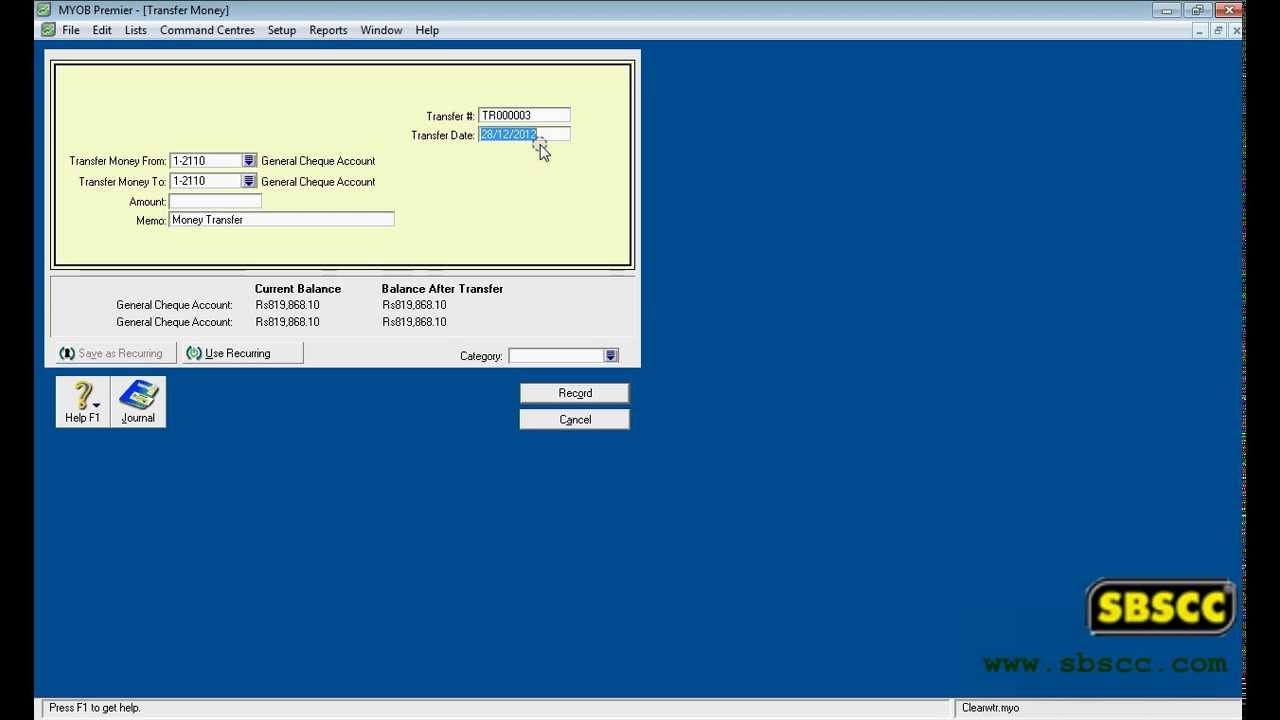
Task: Open the Reports menu
Action: coord(328,30)
